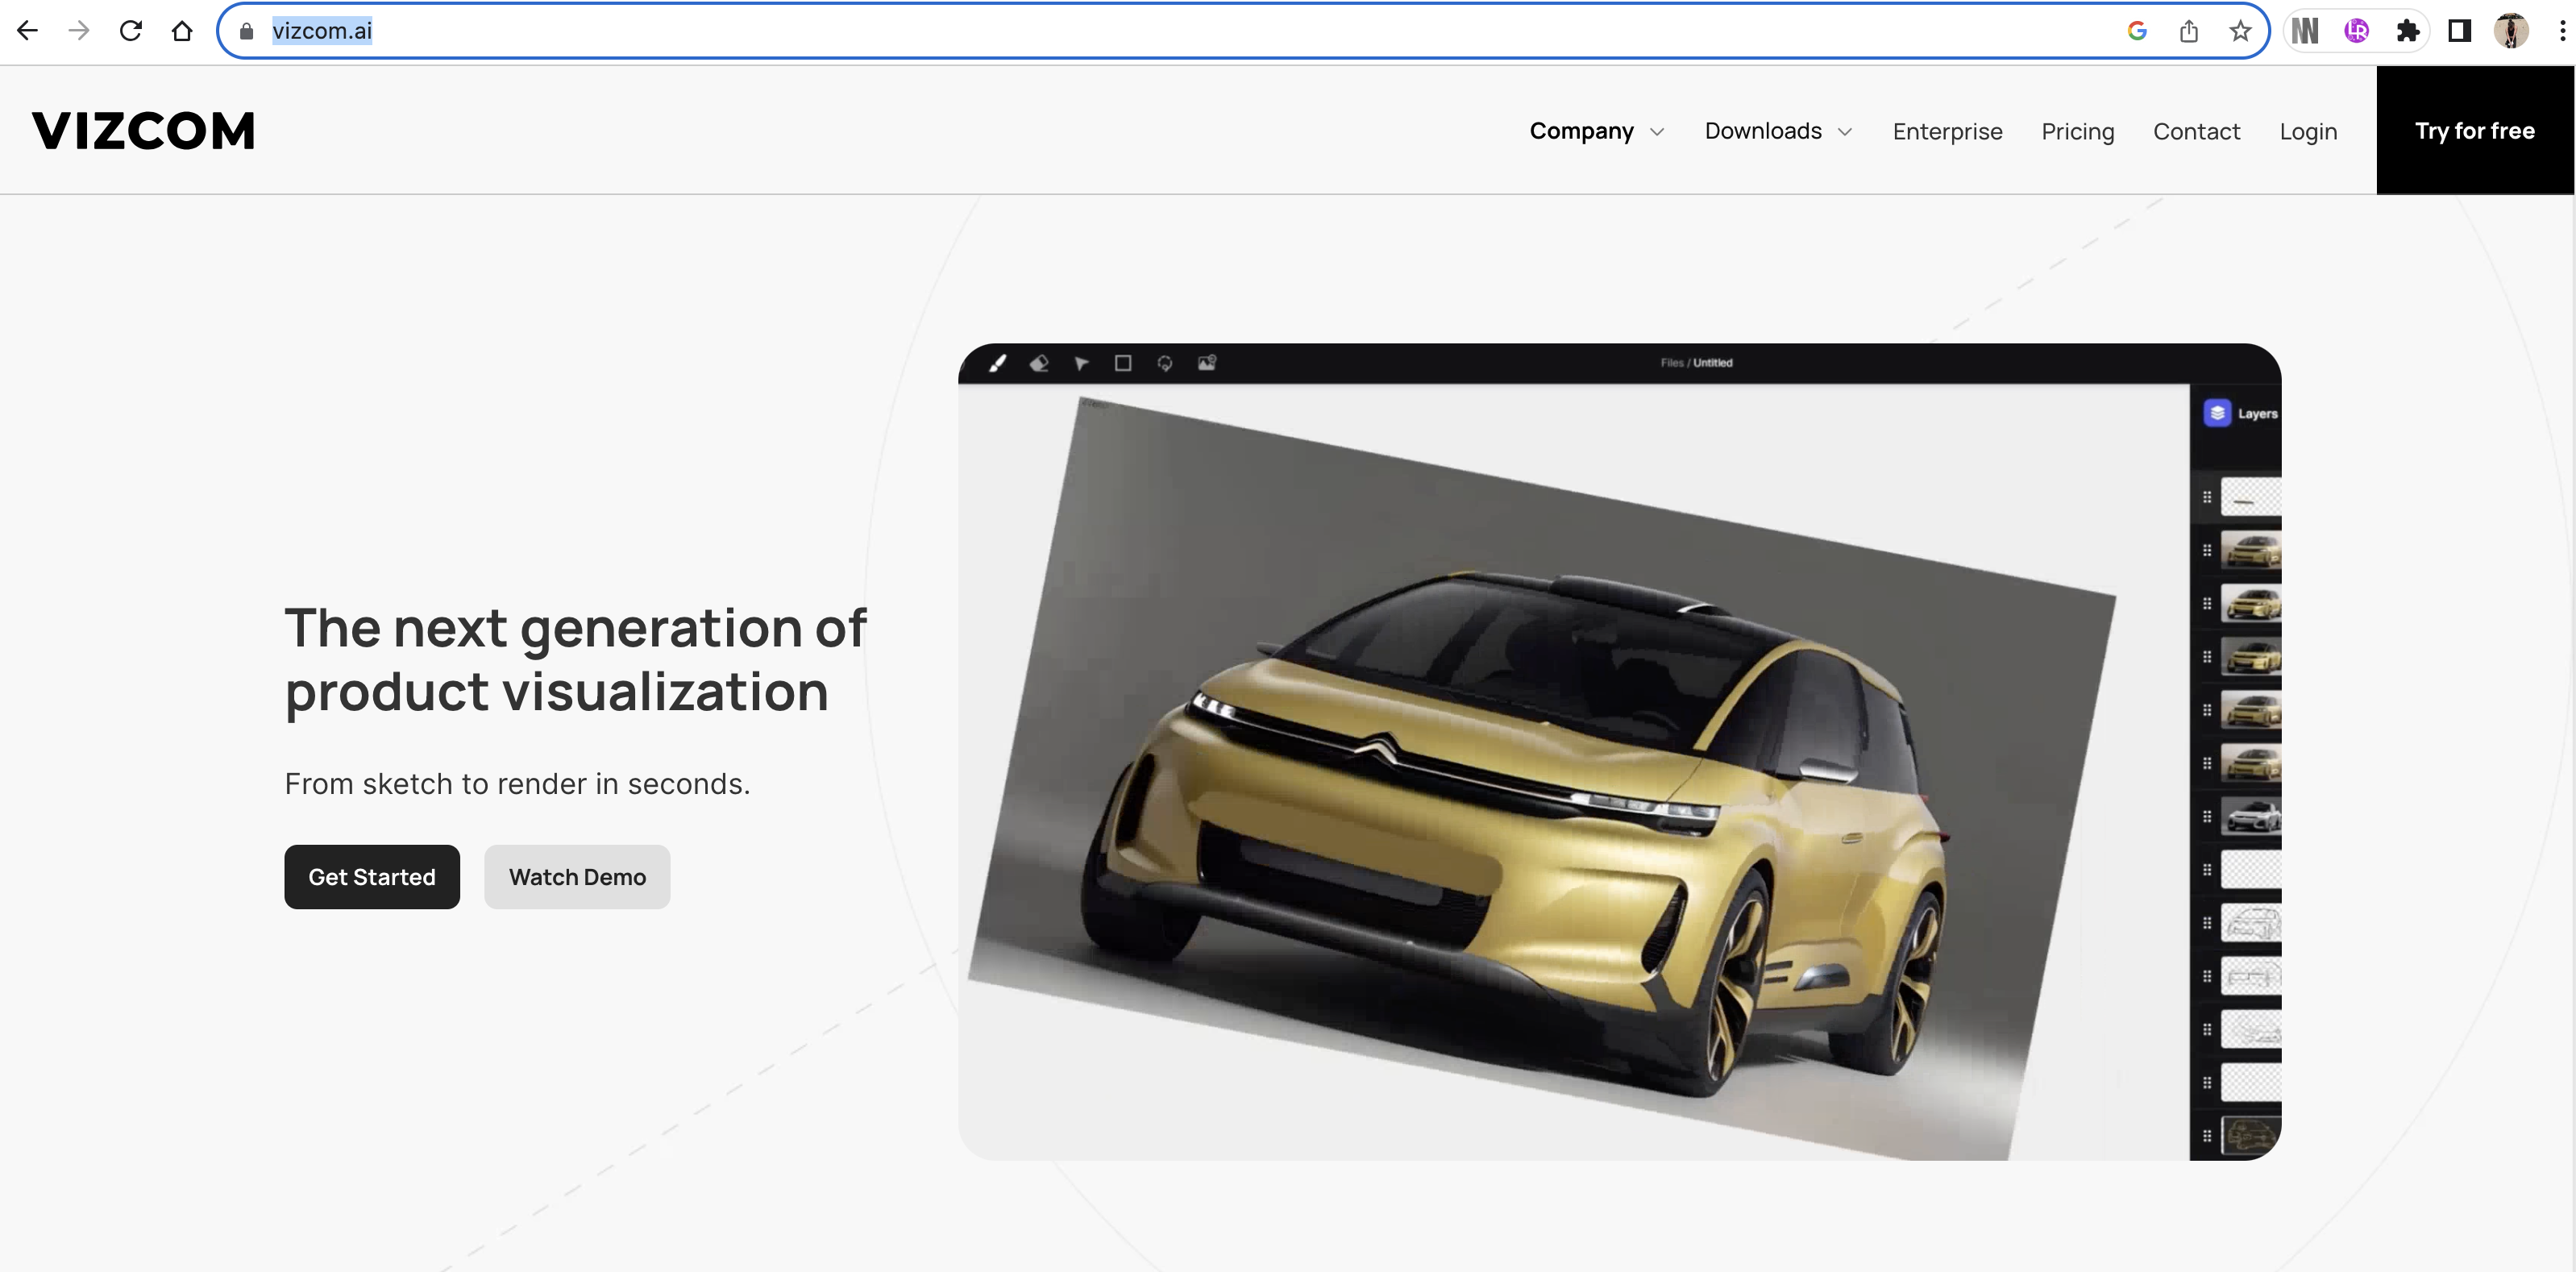Viewport: 2576px width, 1272px height.
Task: Open the Enterprise page
Action: (1947, 132)
